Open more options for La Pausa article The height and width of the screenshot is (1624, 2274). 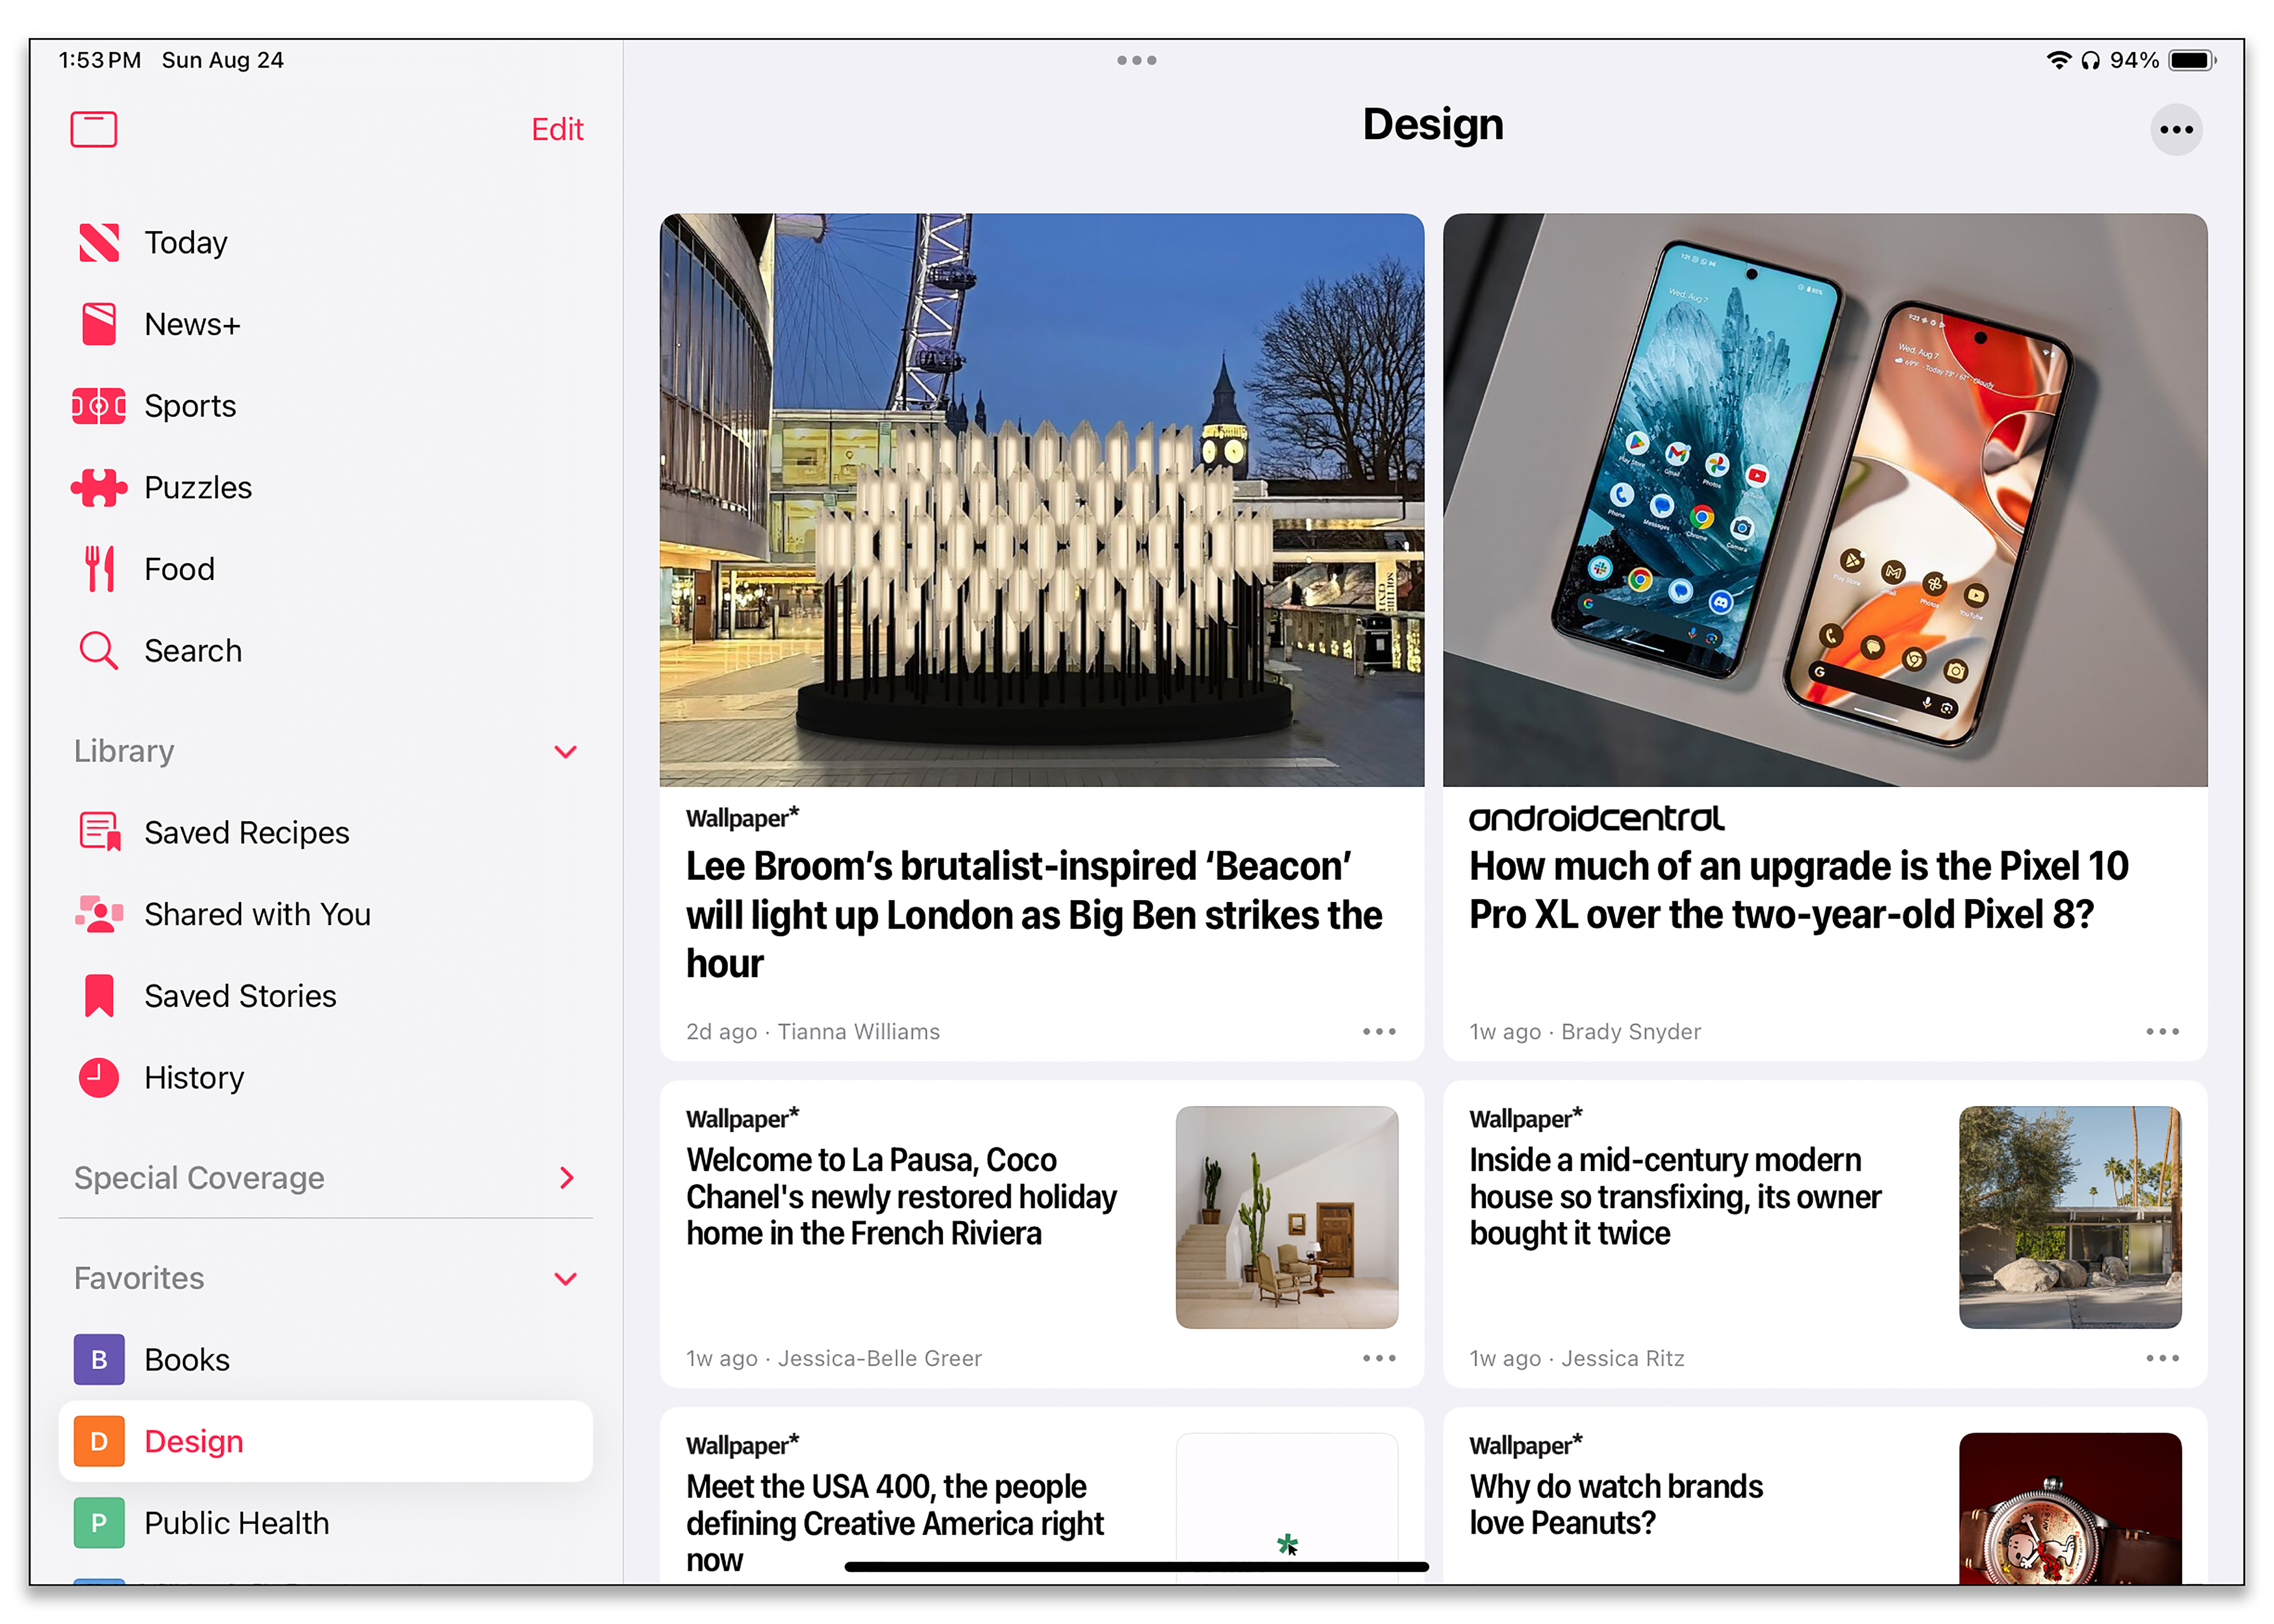click(1379, 1358)
